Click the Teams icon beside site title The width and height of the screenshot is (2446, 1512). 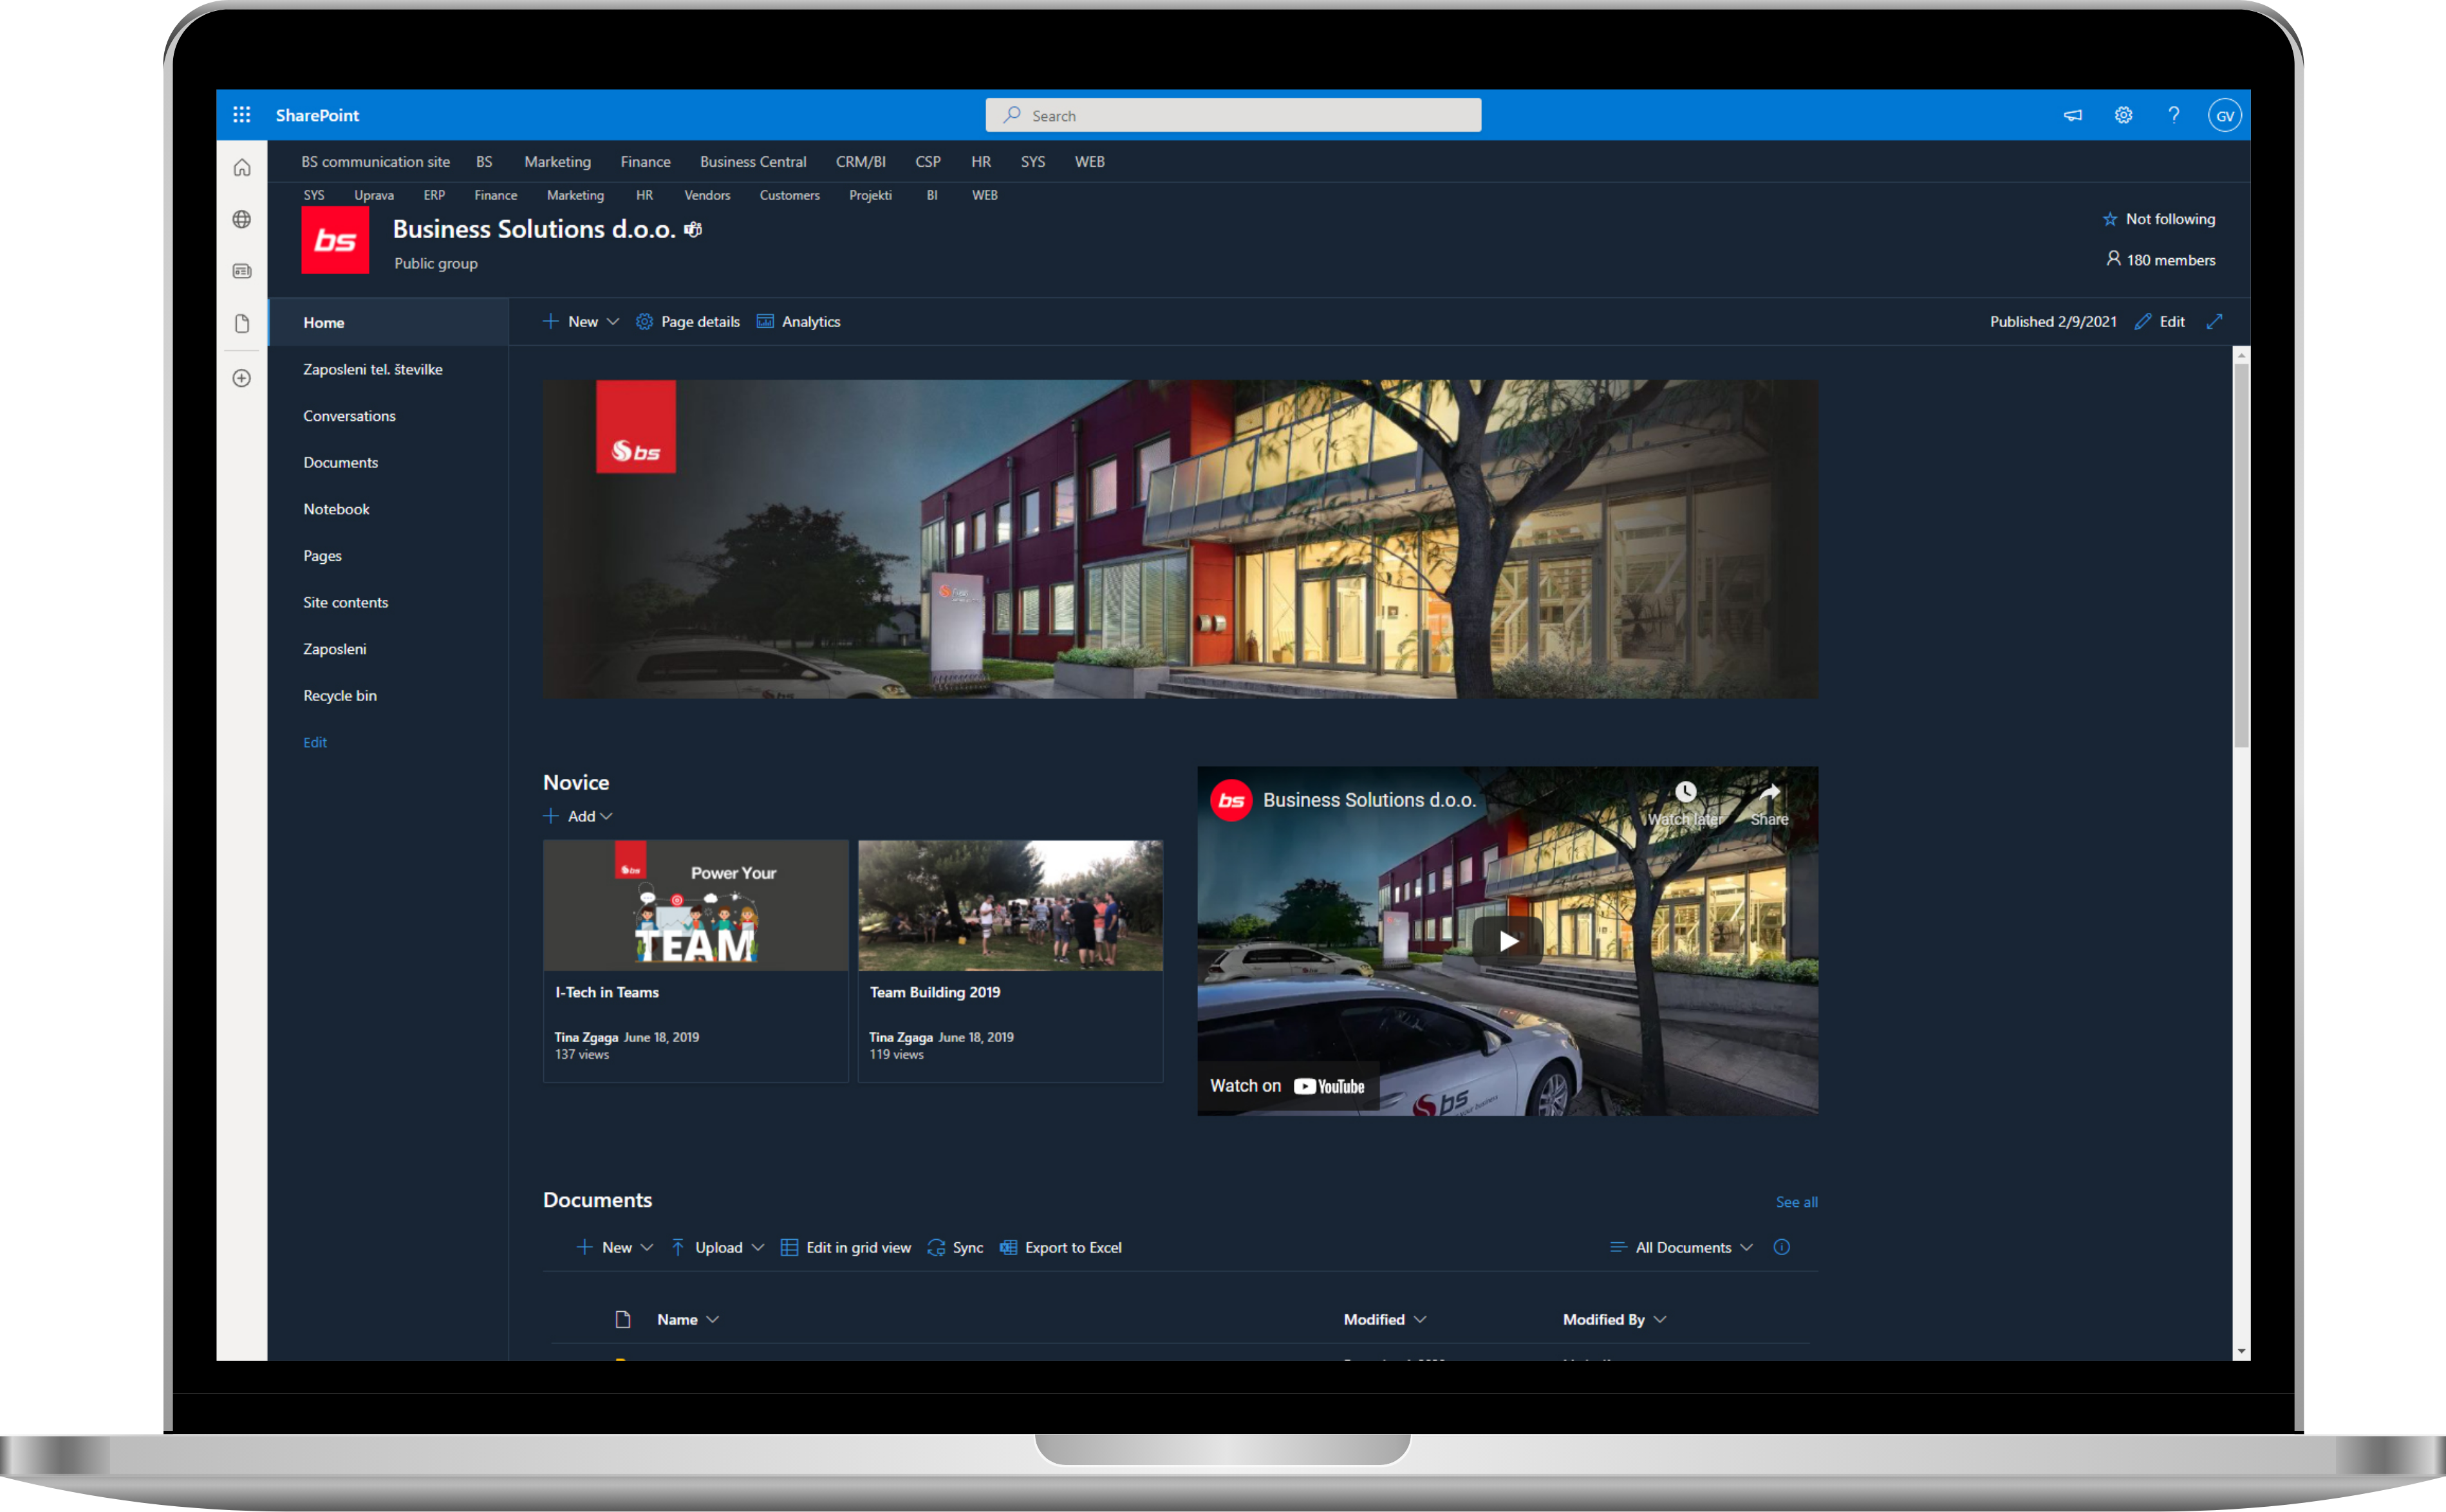(693, 230)
